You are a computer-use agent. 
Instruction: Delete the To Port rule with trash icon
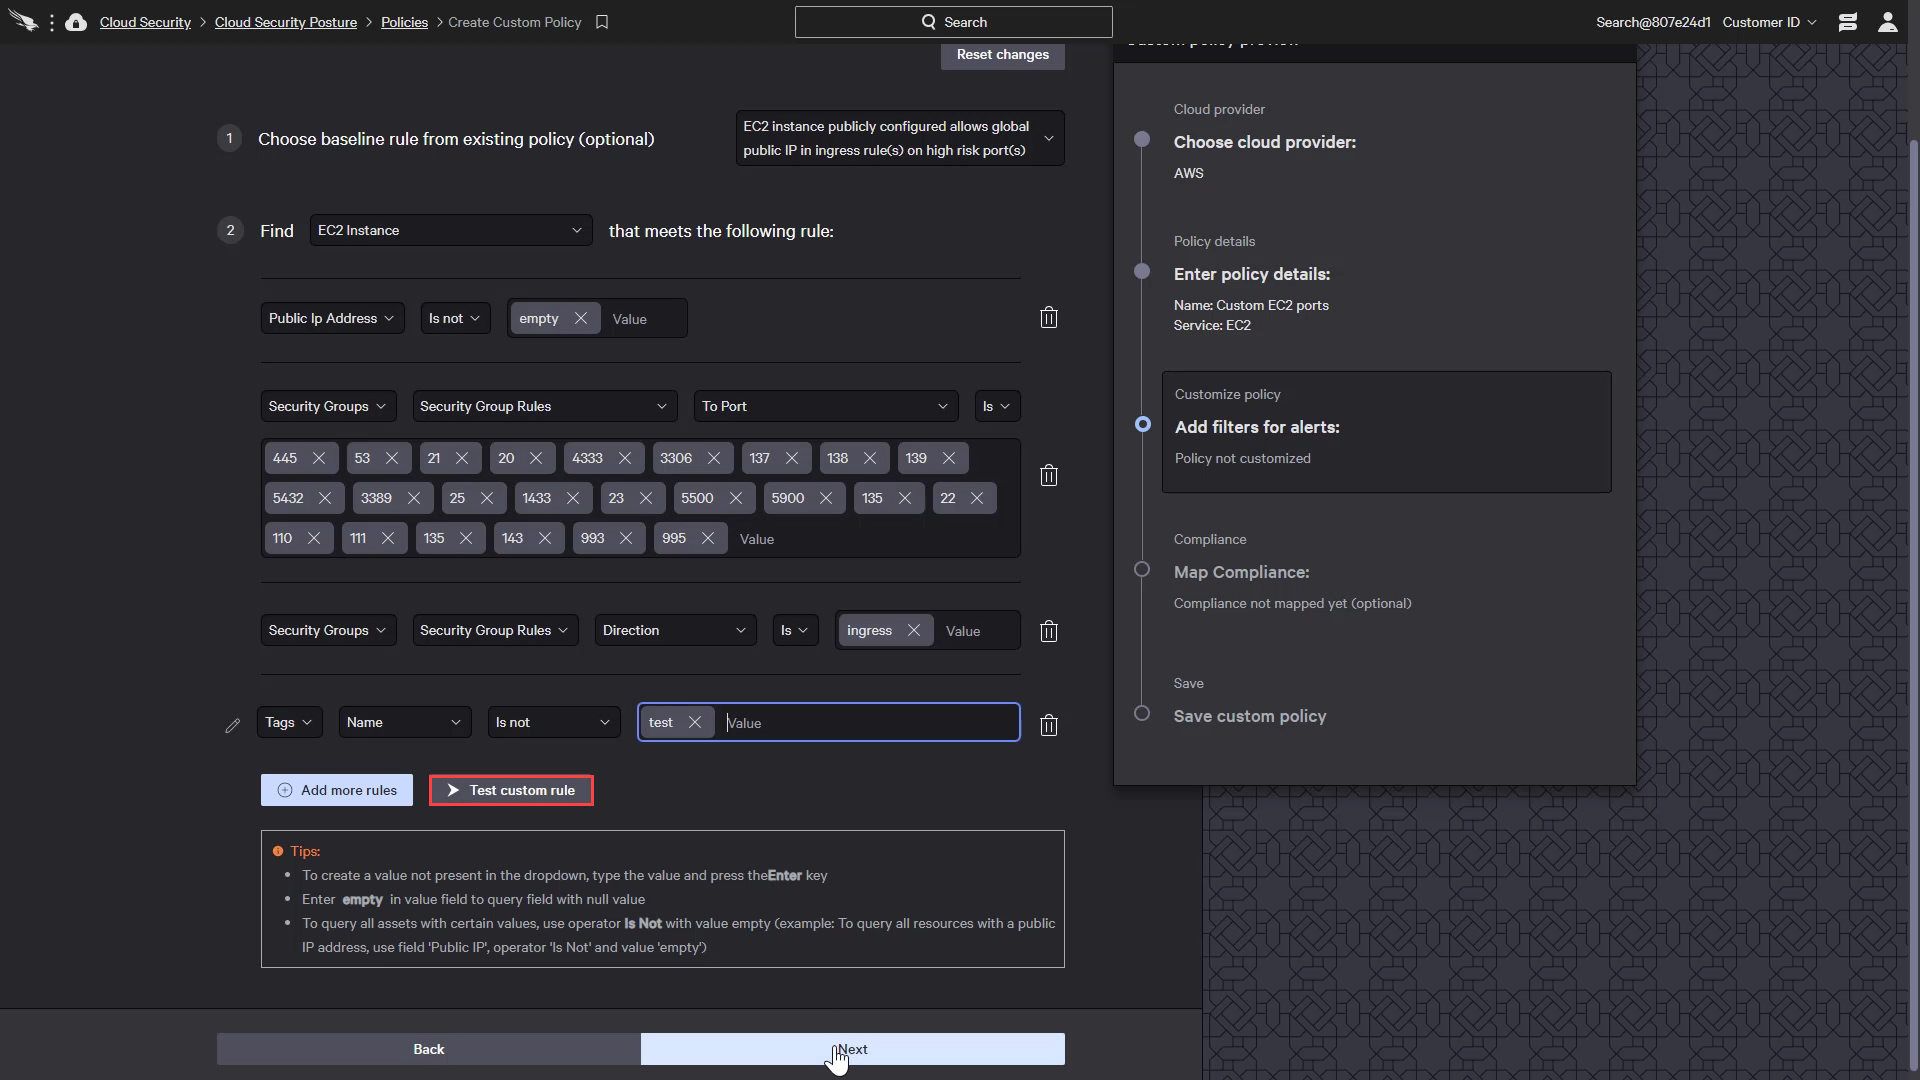tap(1049, 475)
